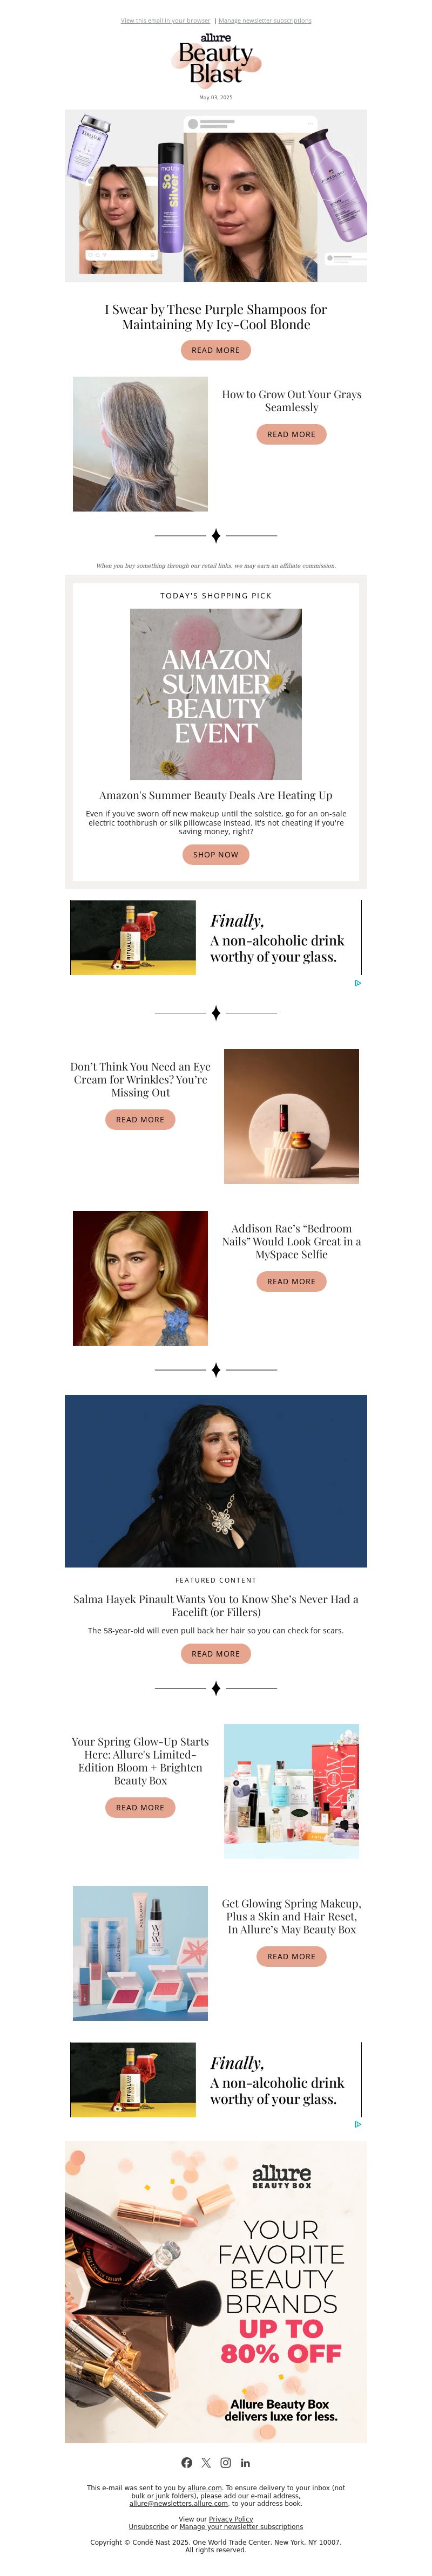The image size is (432, 2576).
Task: Click Read More for growing out grays
Action: pyautogui.click(x=291, y=434)
